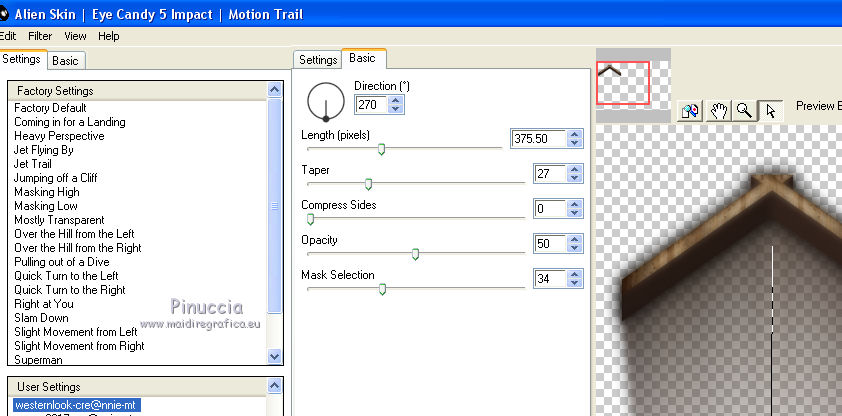Select the magnifier zoom tool
Viewport: 842px width, 416px height.
tap(744, 111)
